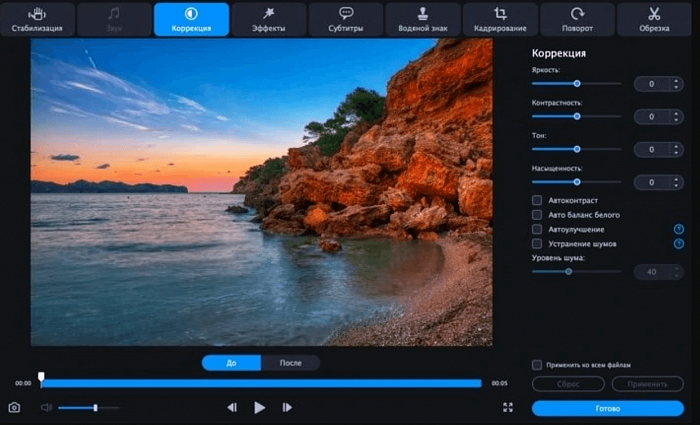Open the Поворот rotate tab

click(577, 19)
